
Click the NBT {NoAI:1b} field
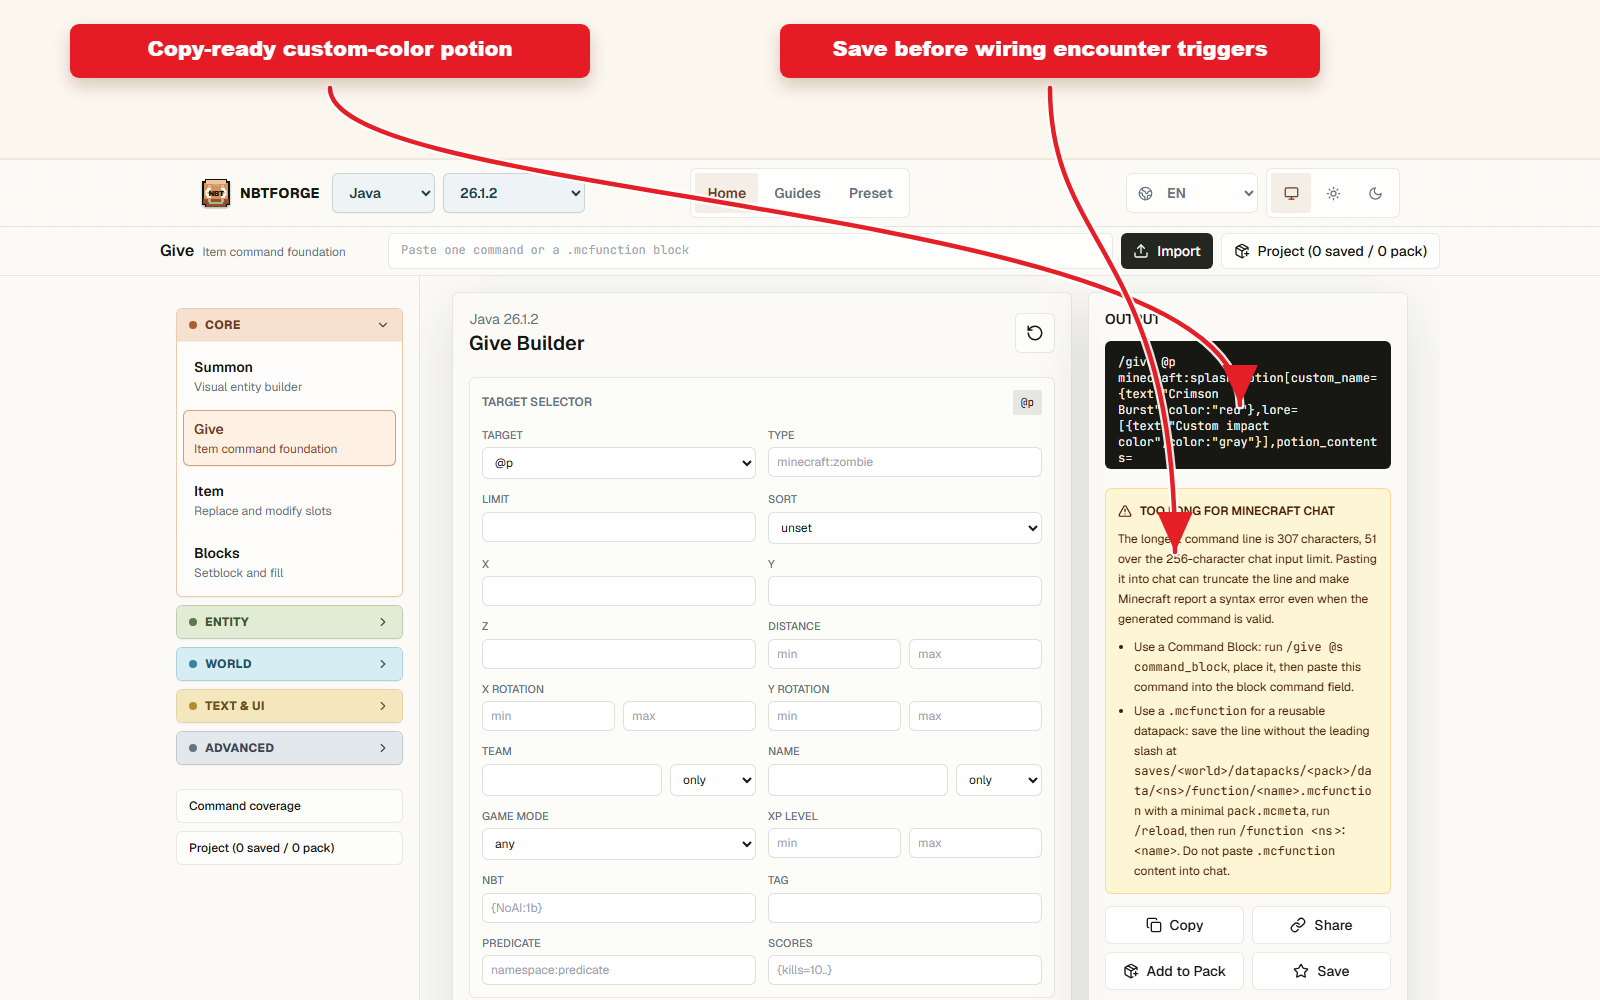click(x=619, y=908)
